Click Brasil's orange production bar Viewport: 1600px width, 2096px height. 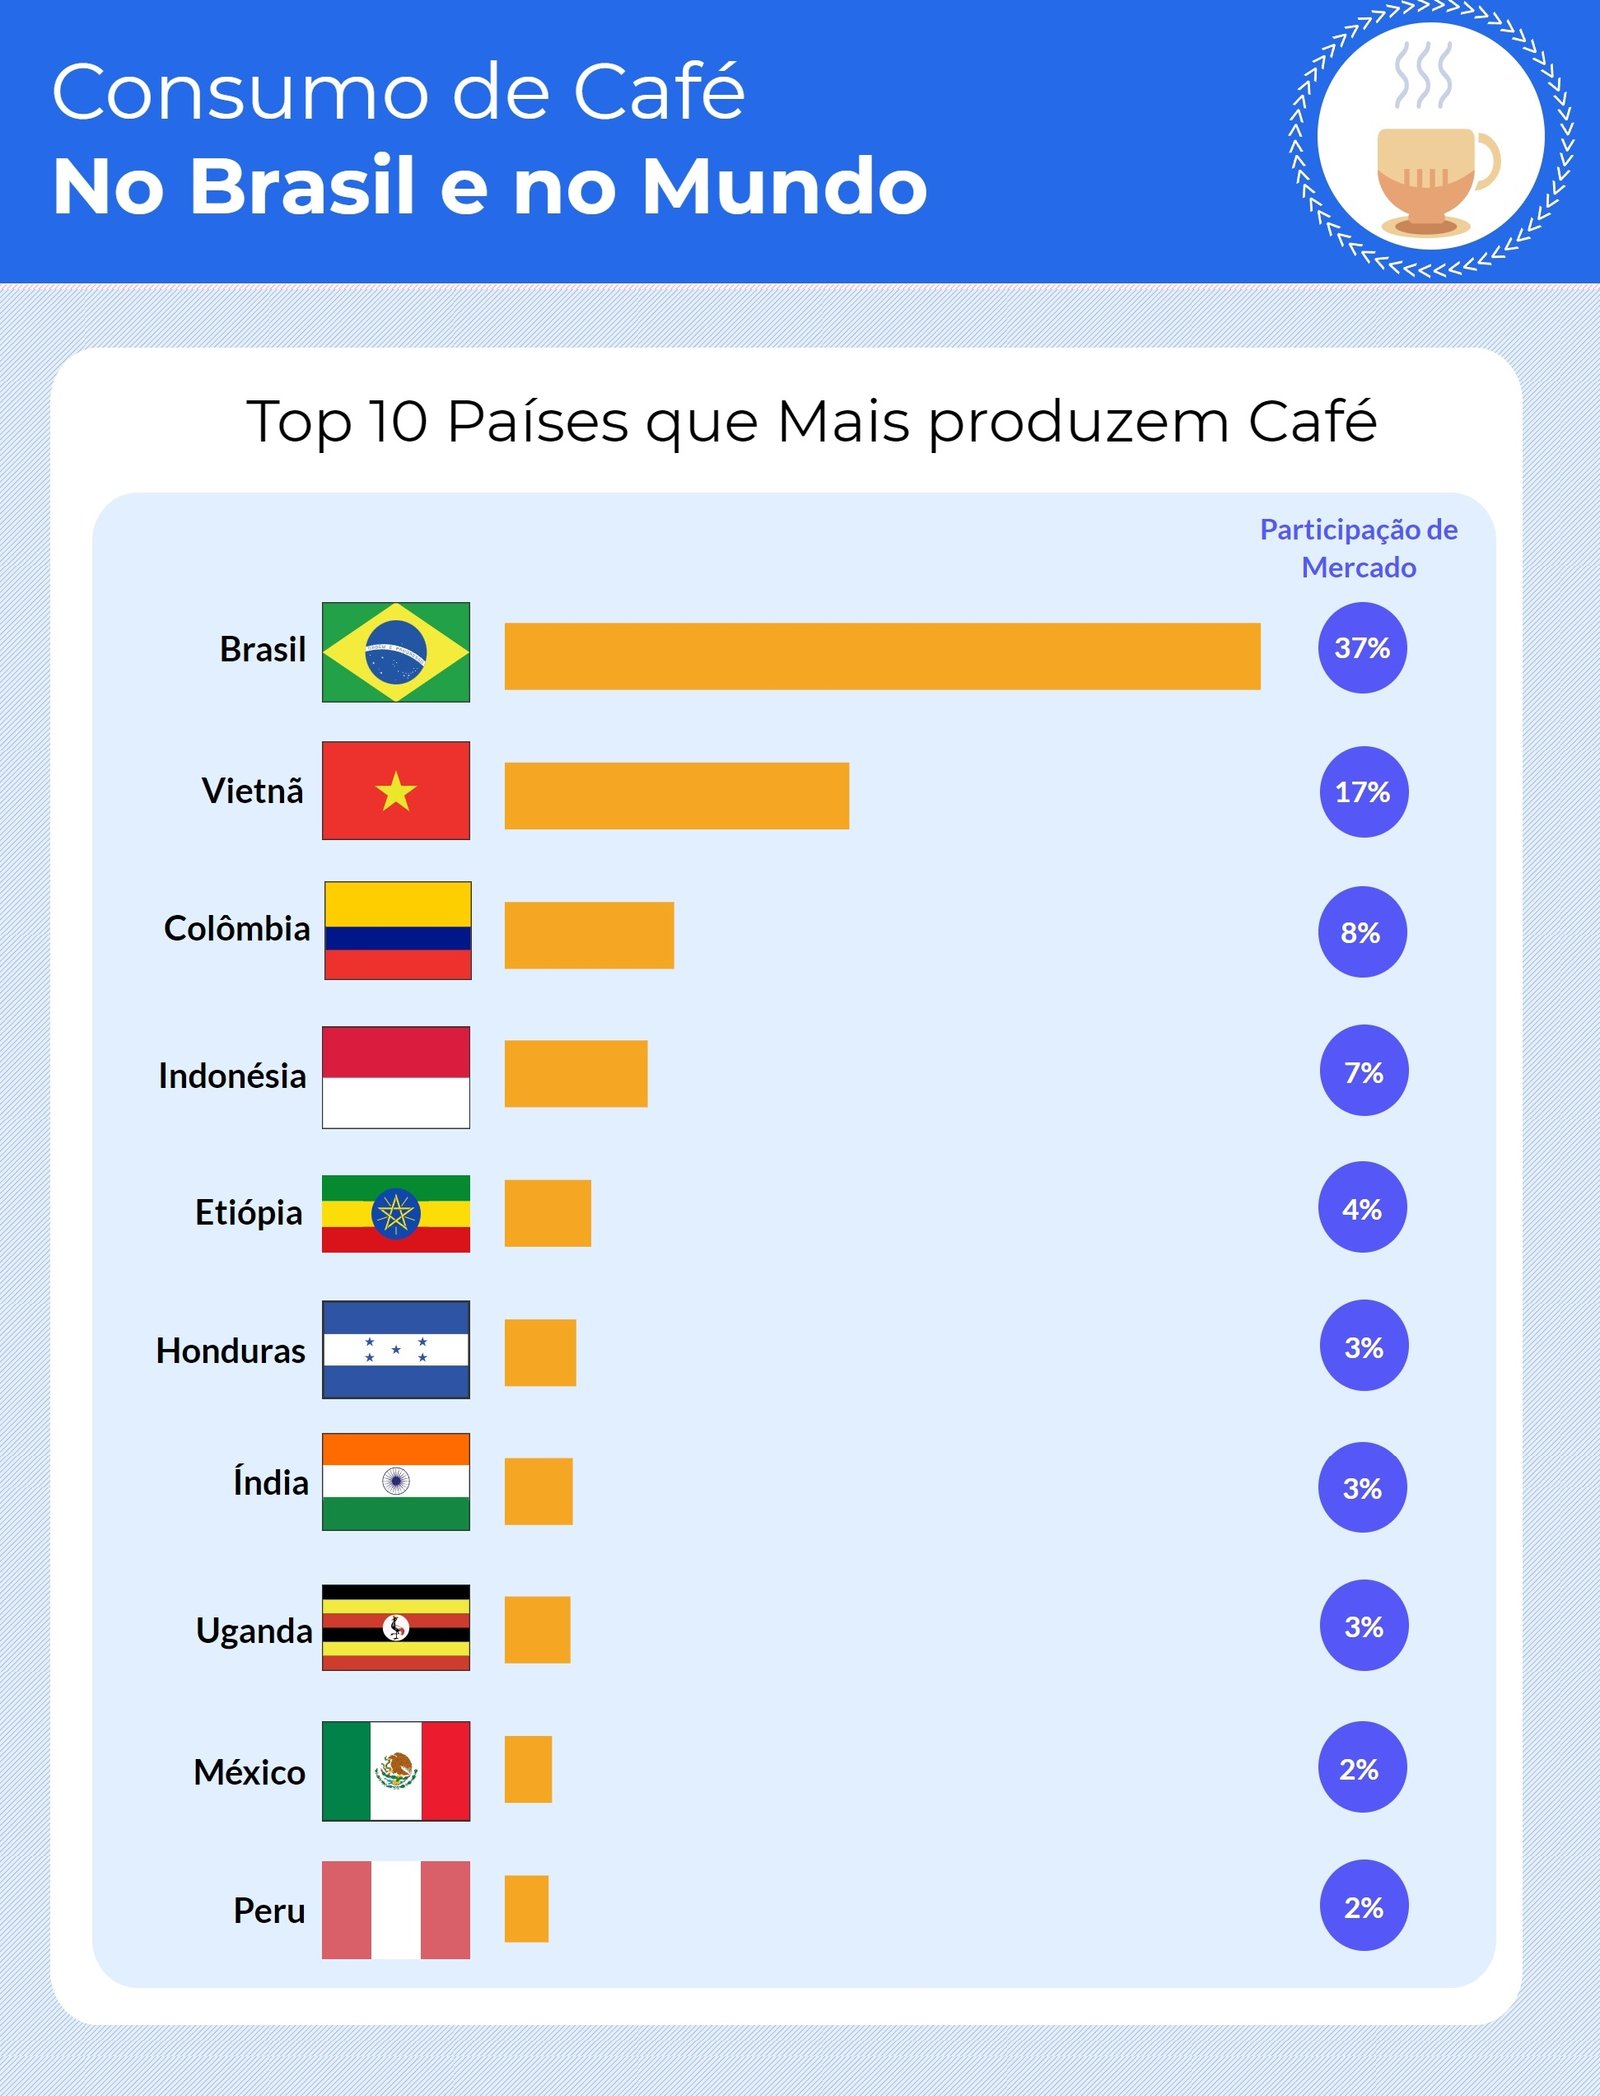point(882,656)
